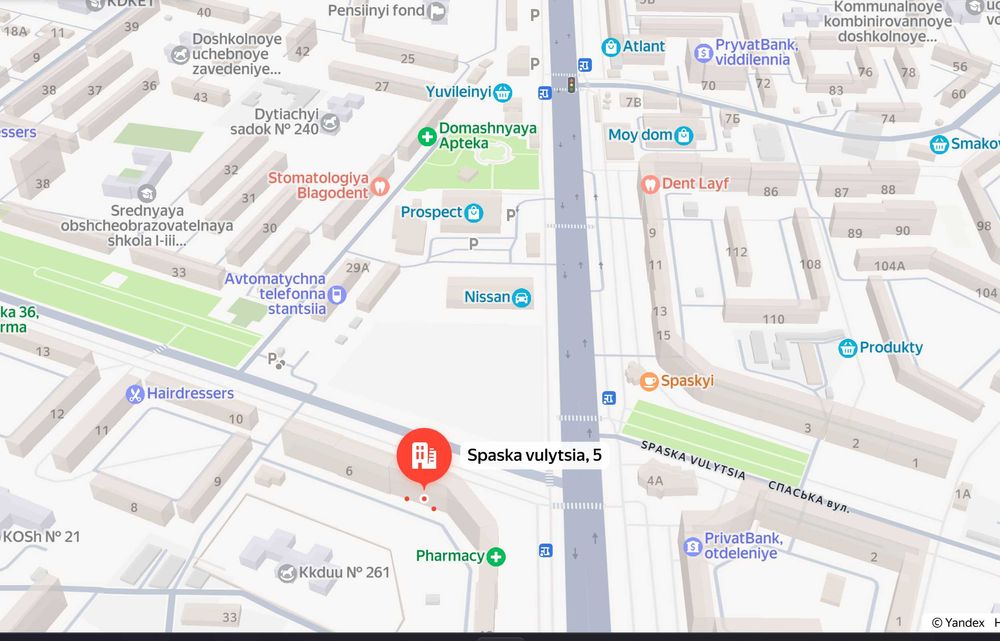This screenshot has width=1000, height=641.
Task: Click the traffic light icon on avenue
Action: [x=571, y=84]
